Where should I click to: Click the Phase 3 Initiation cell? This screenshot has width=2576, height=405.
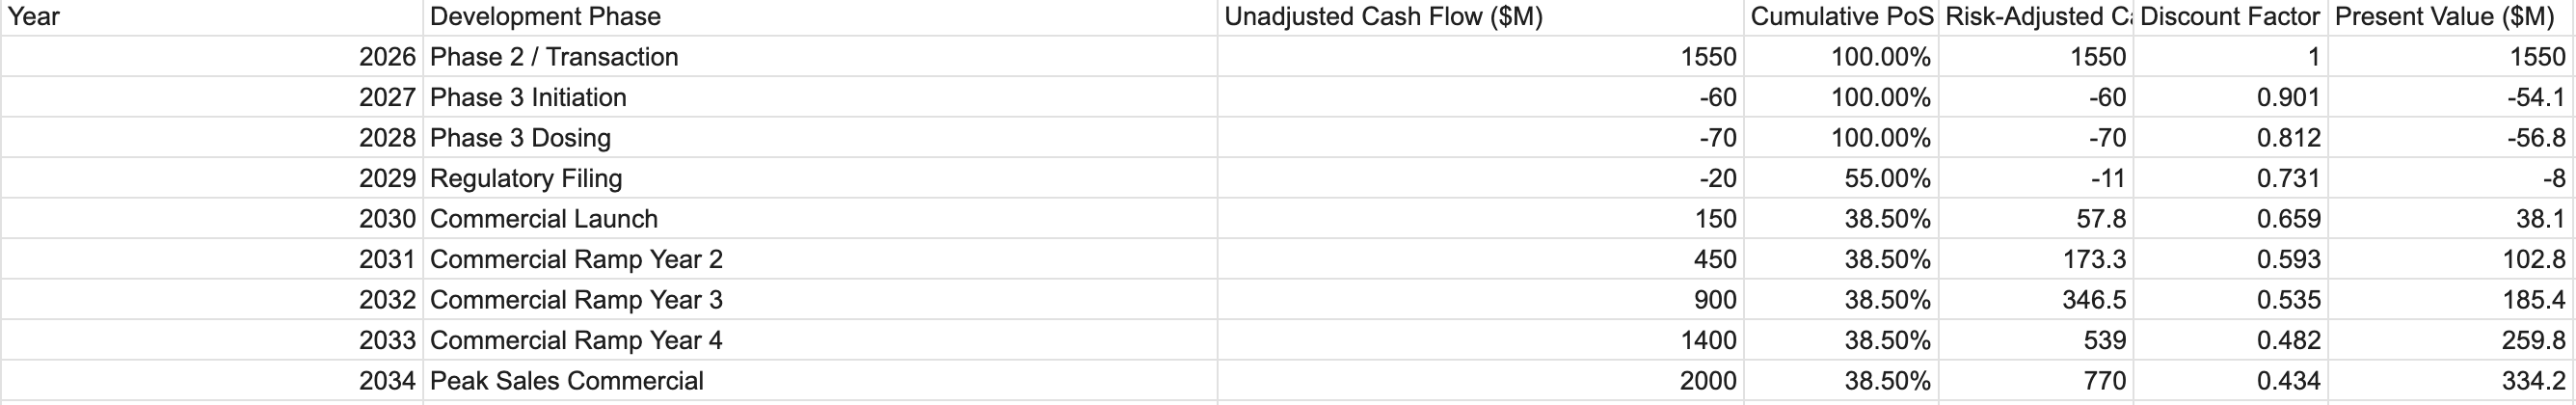coord(819,97)
